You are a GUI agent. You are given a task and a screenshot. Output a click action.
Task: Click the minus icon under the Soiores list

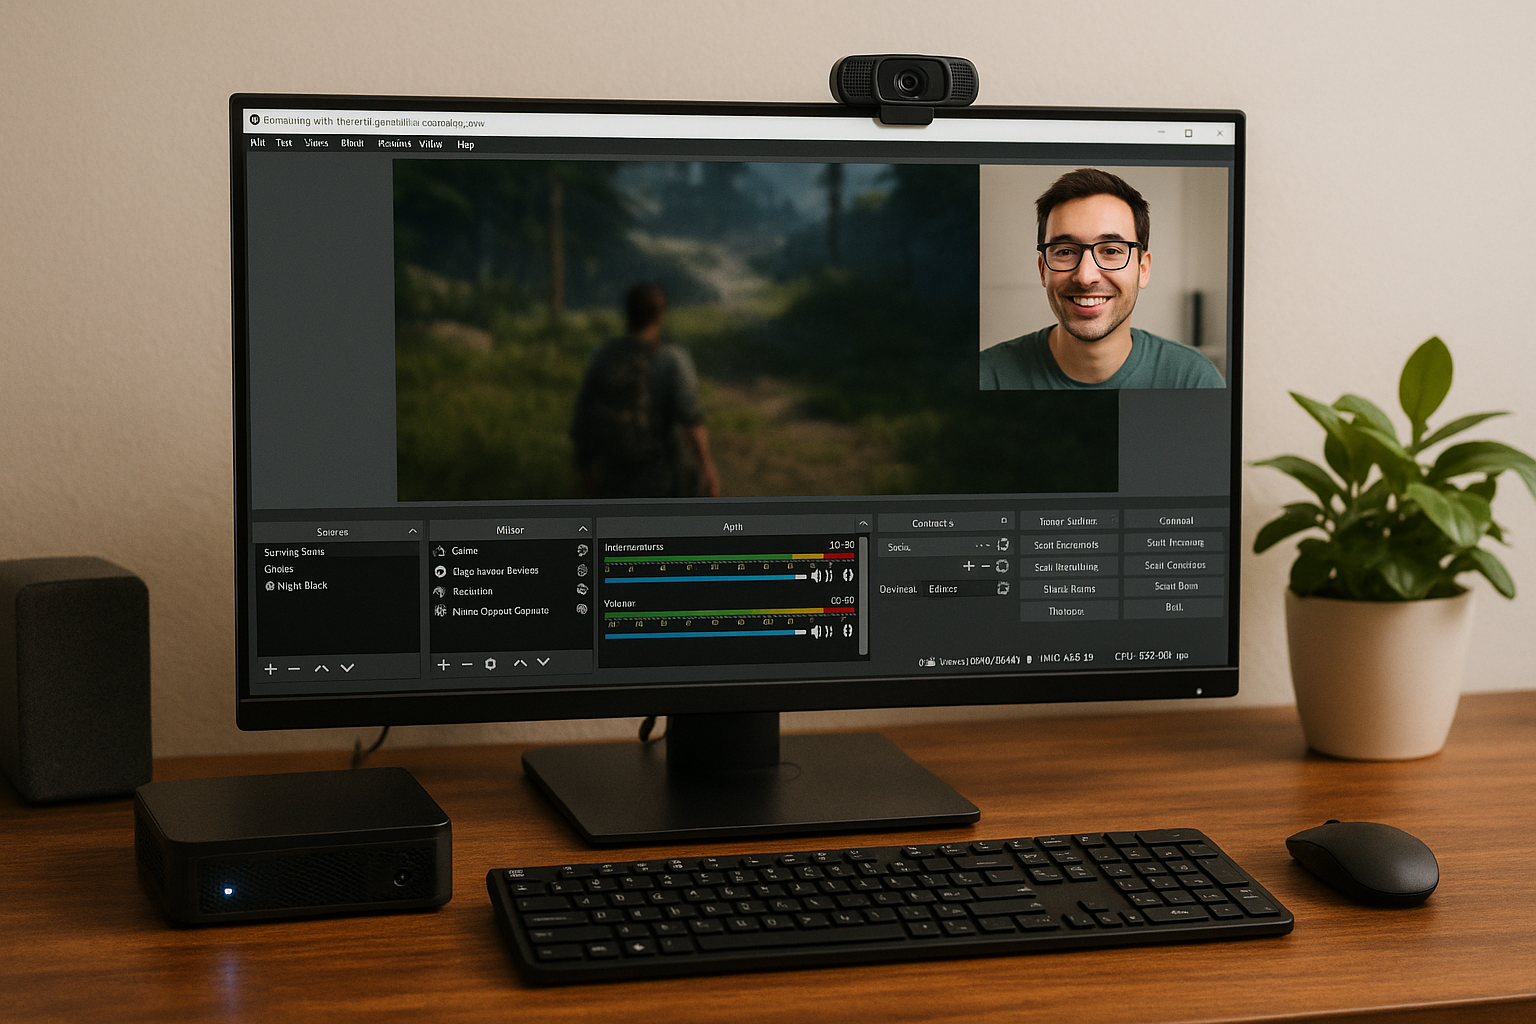[294, 668]
